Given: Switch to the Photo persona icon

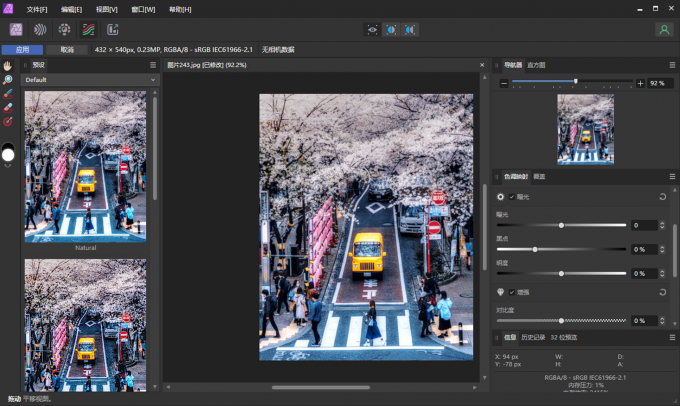Looking at the screenshot, I should point(16,29).
